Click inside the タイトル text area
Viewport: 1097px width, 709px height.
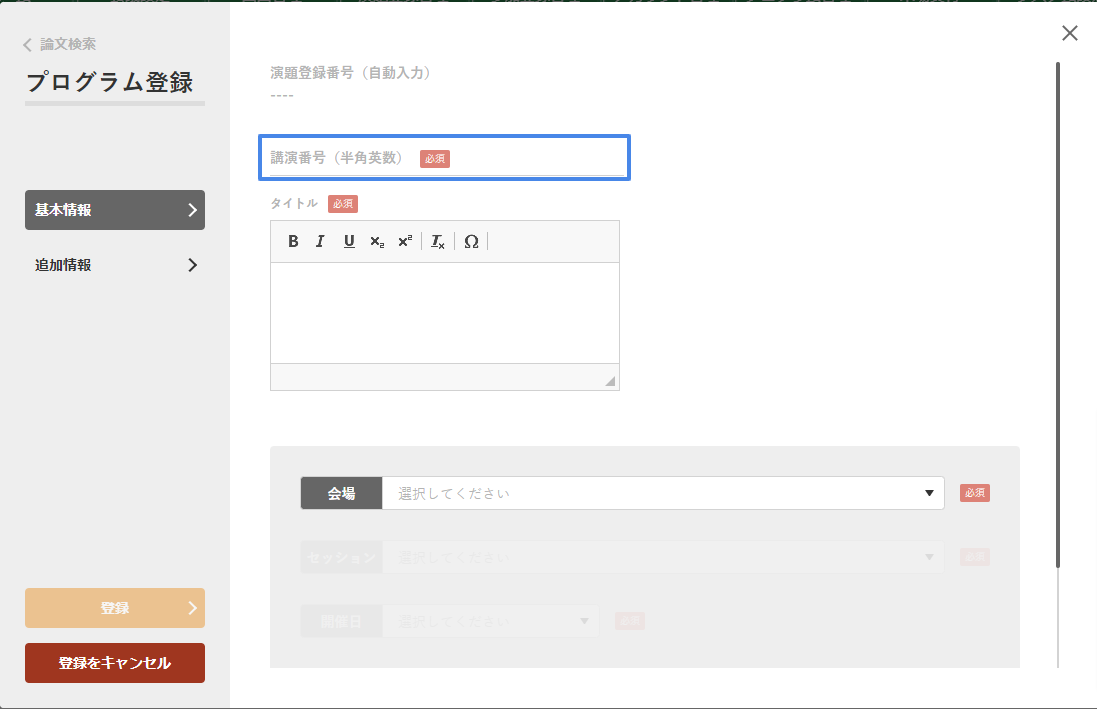[444, 312]
